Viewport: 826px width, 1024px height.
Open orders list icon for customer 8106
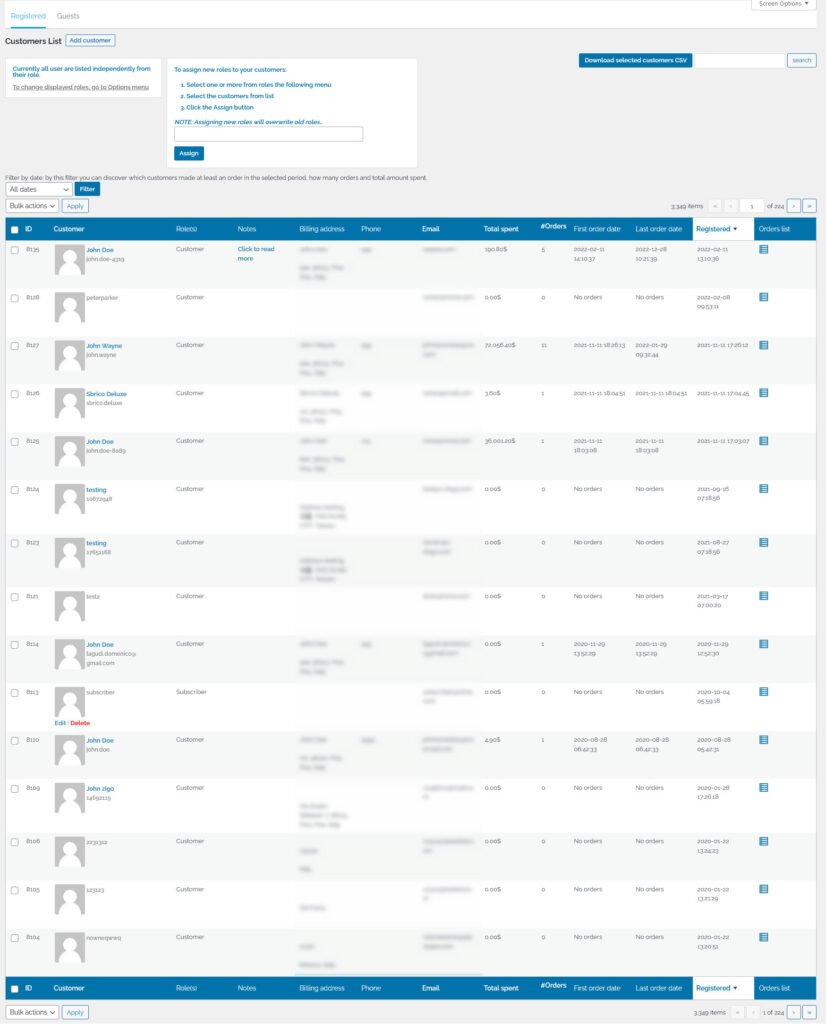[x=763, y=841]
